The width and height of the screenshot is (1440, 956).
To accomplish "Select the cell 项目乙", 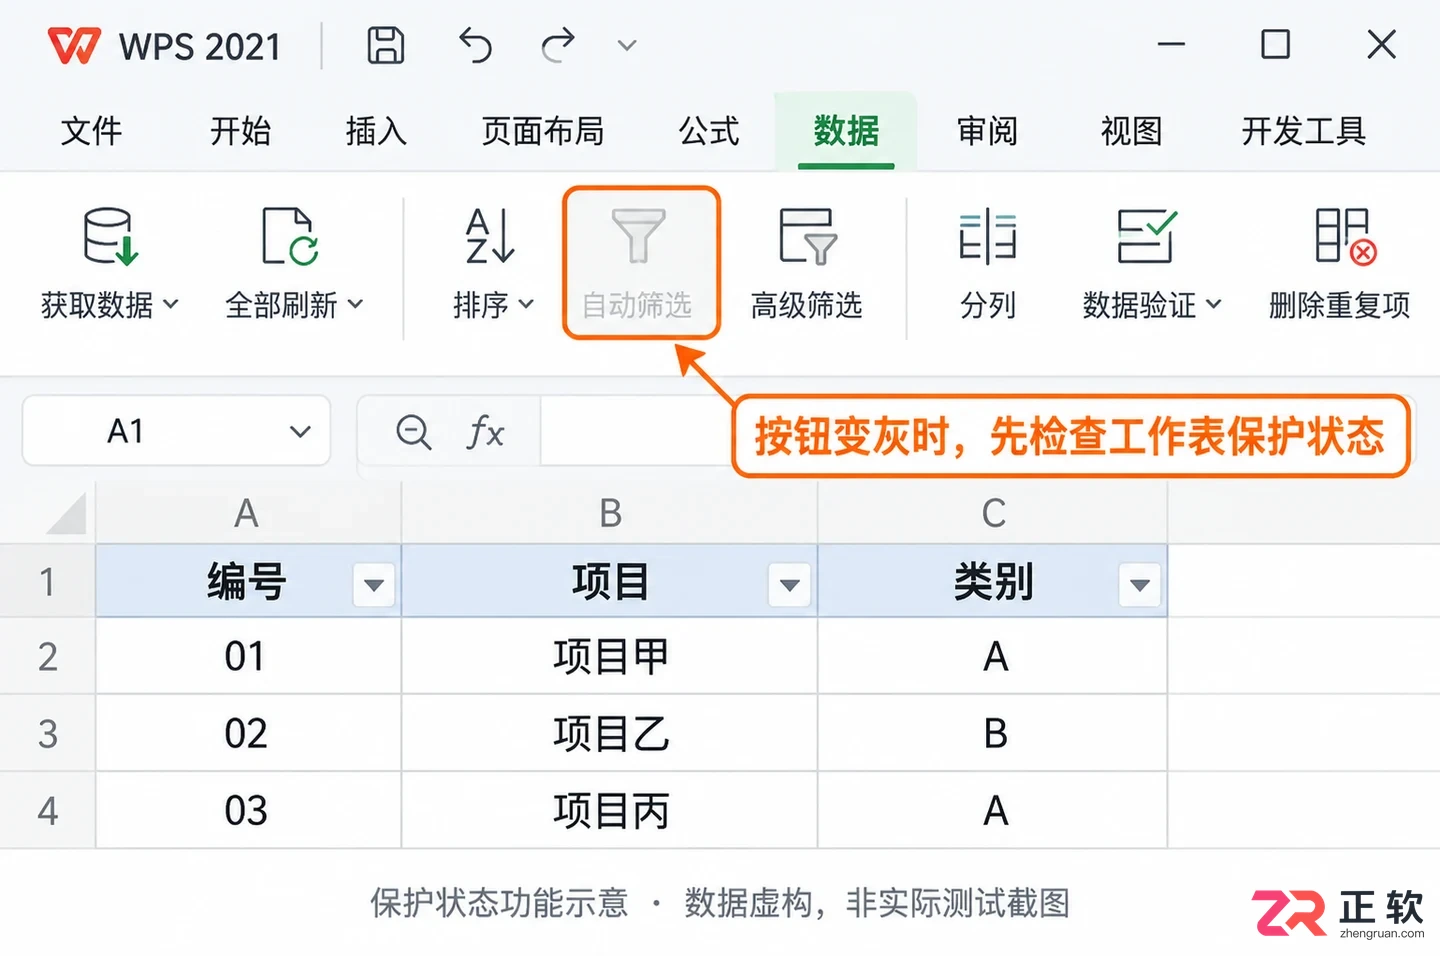I will click(610, 733).
